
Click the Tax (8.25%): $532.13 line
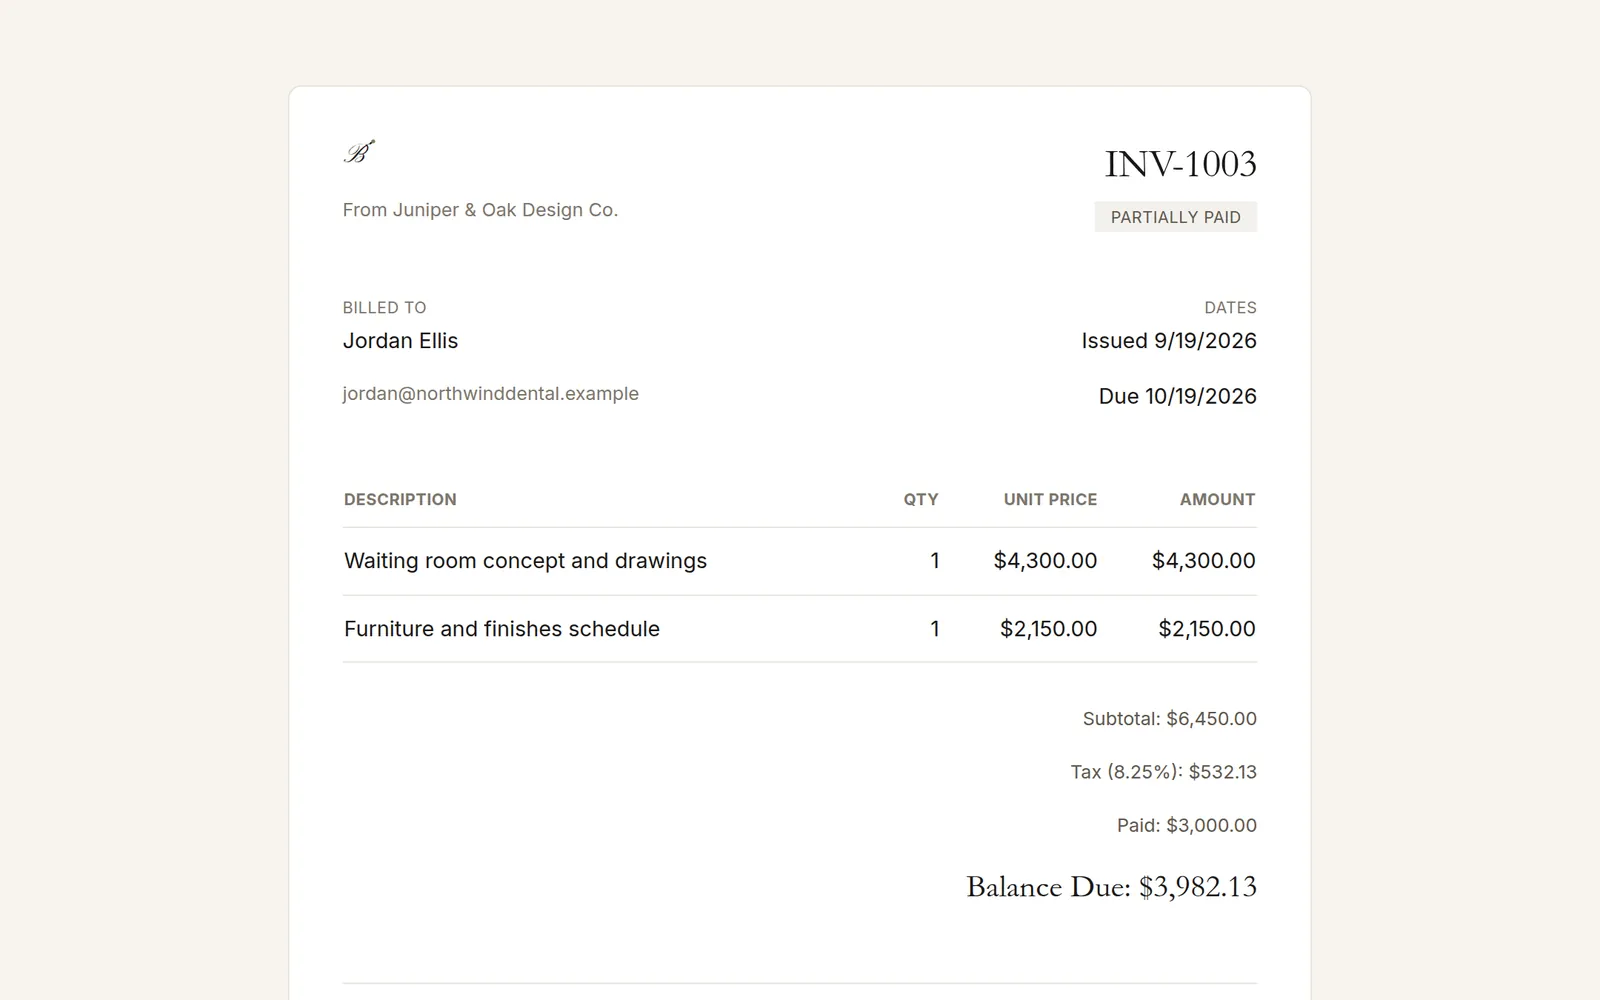pyautogui.click(x=1164, y=772)
